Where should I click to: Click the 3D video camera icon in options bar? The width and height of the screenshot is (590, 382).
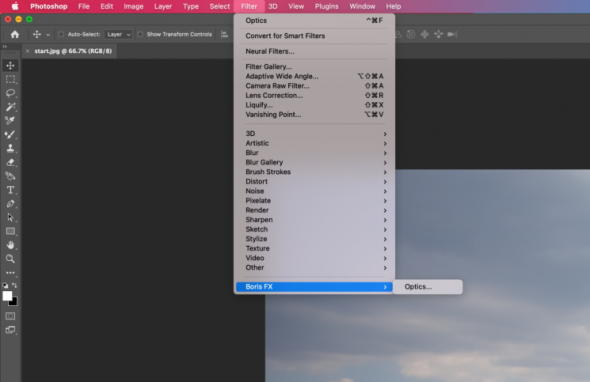[452, 34]
